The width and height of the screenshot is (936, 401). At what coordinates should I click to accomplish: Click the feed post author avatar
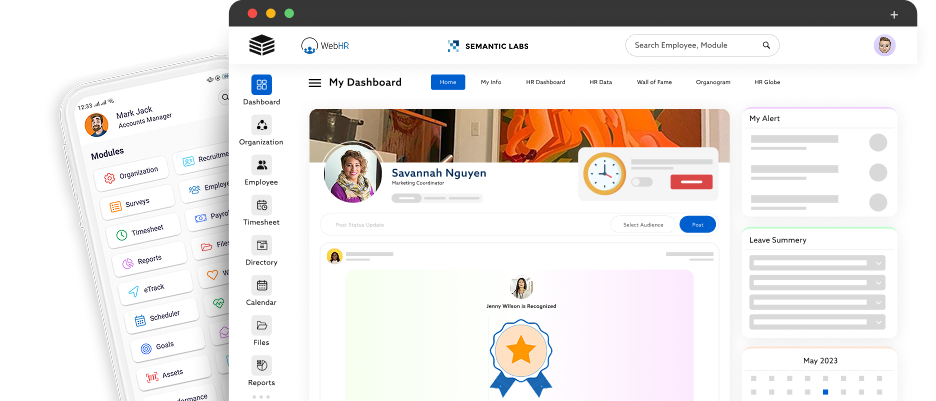334,256
